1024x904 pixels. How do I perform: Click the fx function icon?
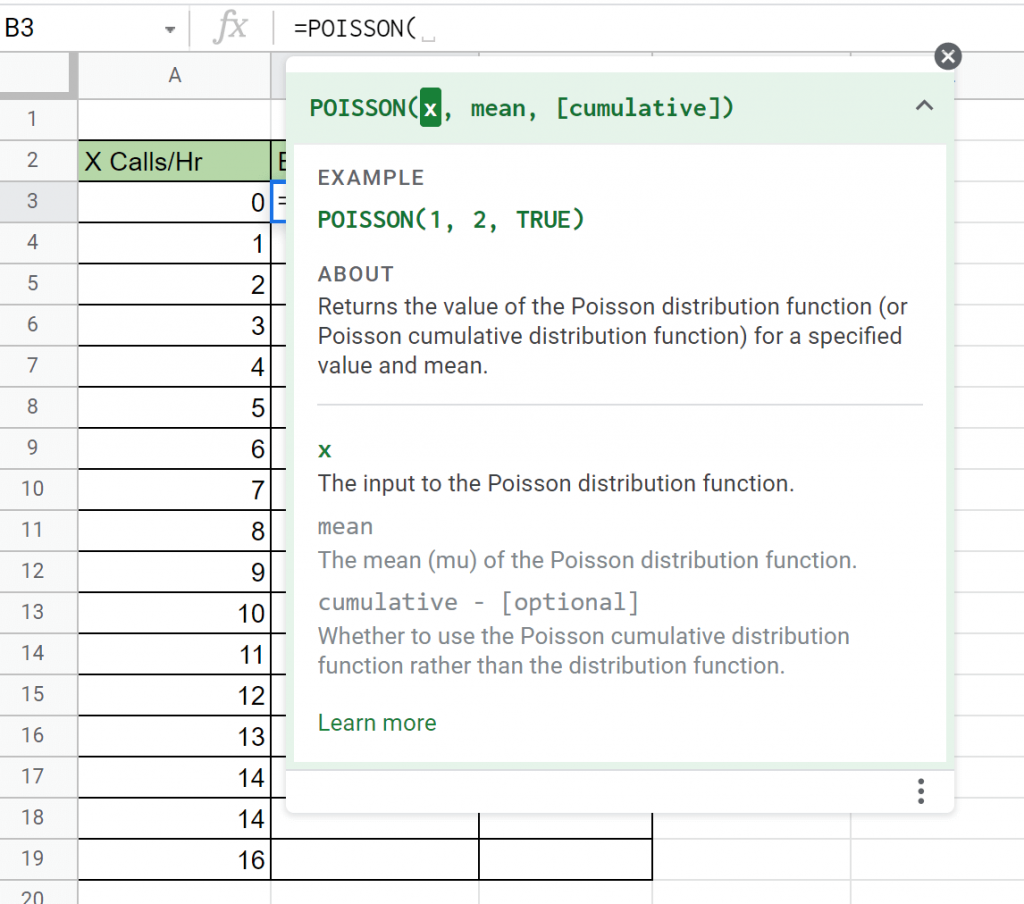coord(230,28)
